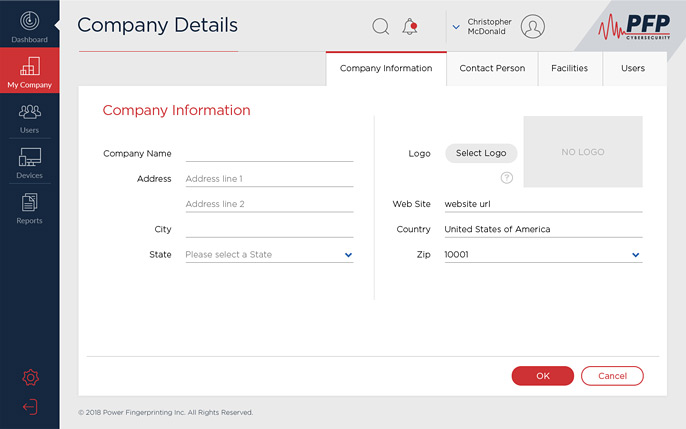Open the Facilities tab
Viewport: 686px width, 429px height.
click(570, 68)
